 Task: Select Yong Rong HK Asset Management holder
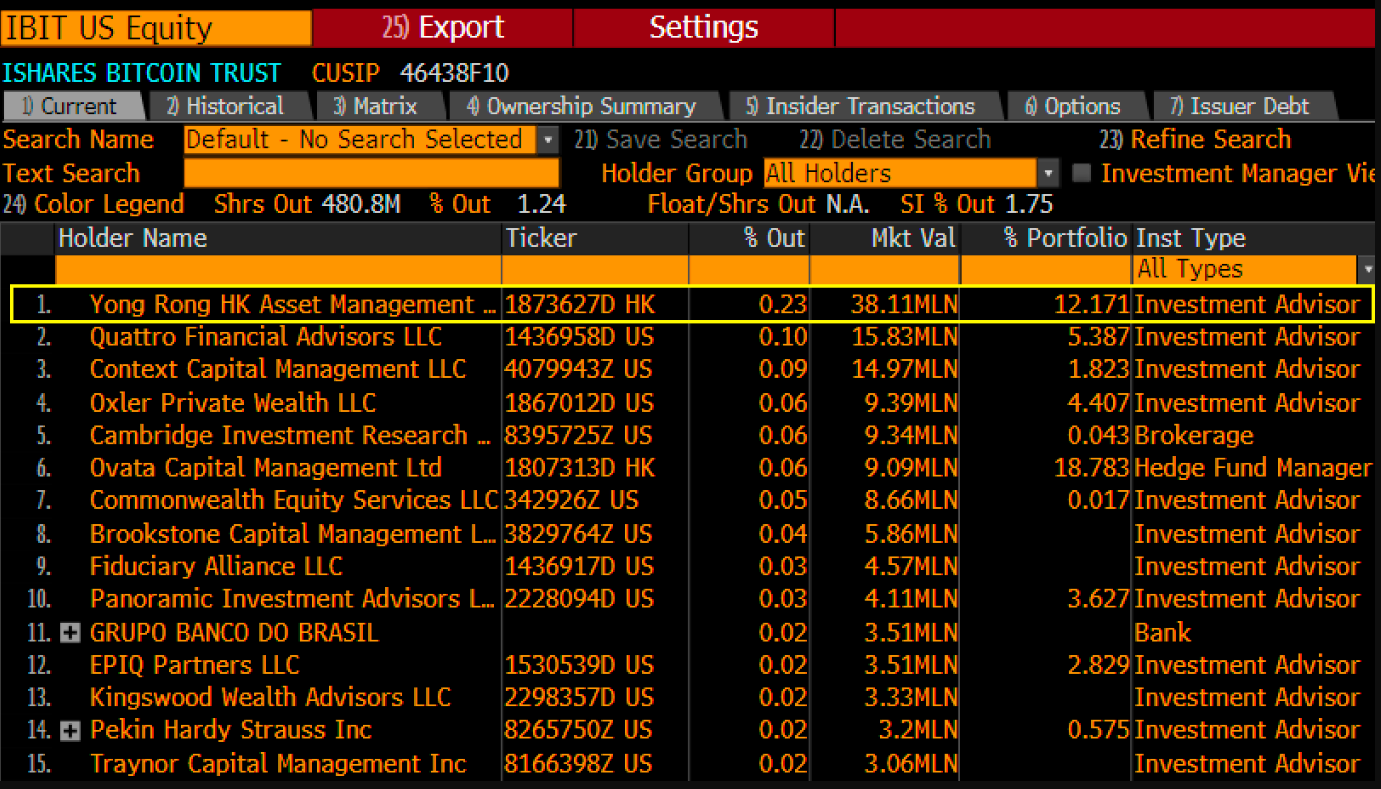292,304
